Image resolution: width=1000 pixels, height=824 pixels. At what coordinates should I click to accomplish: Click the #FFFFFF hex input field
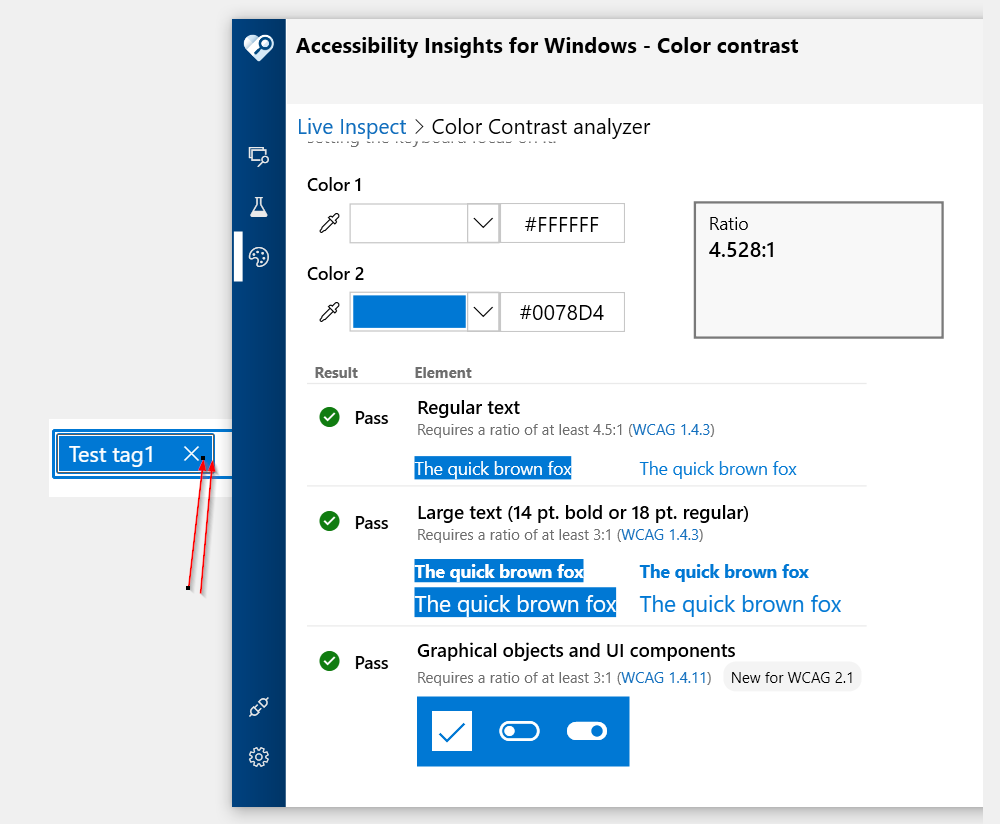[x=562, y=223]
